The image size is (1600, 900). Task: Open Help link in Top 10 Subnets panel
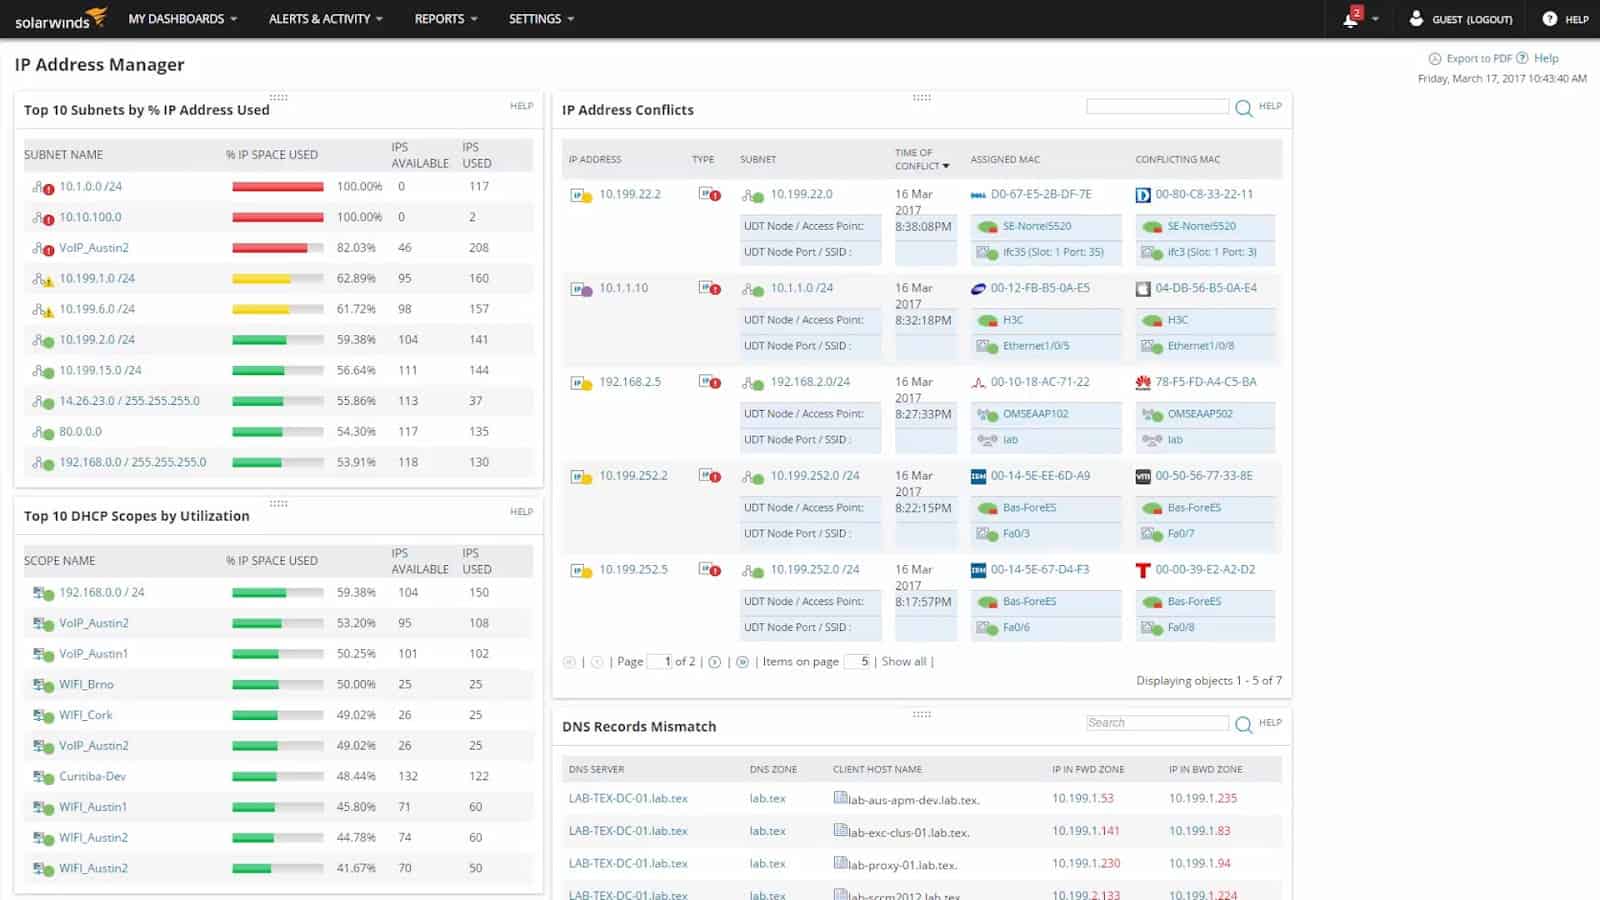tap(521, 106)
